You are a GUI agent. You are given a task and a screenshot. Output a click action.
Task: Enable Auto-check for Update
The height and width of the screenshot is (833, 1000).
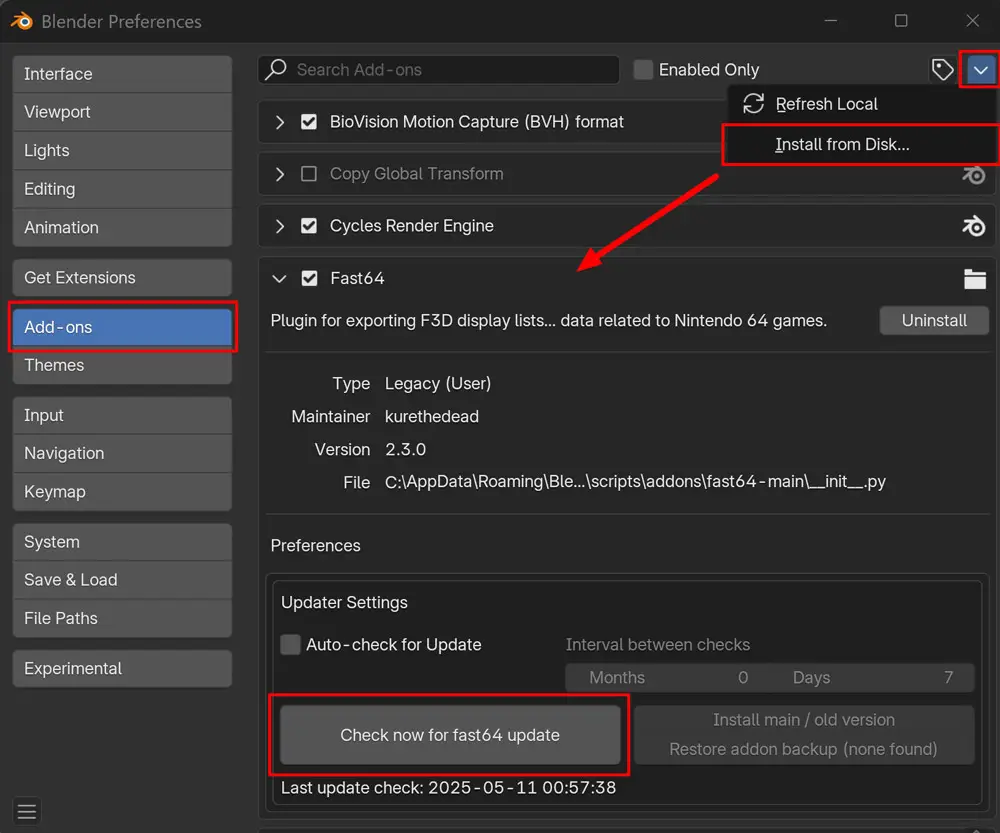point(291,644)
